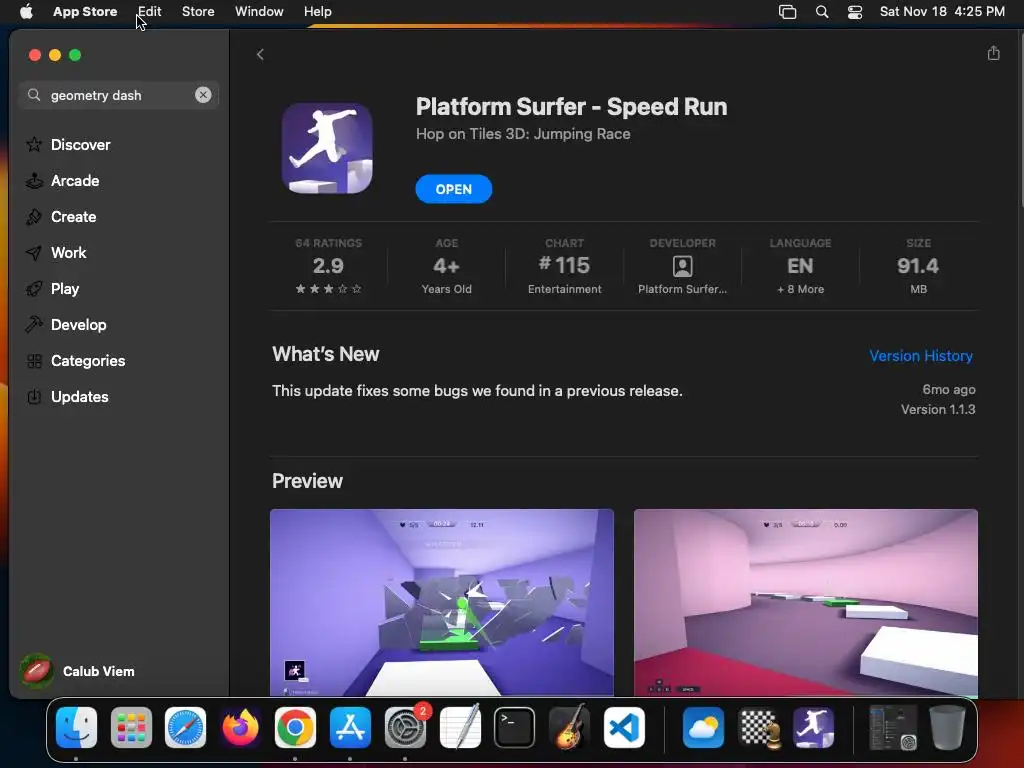Launch Safari from the Dock
The height and width of the screenshot is (768, 1024).
click(185, 727)
